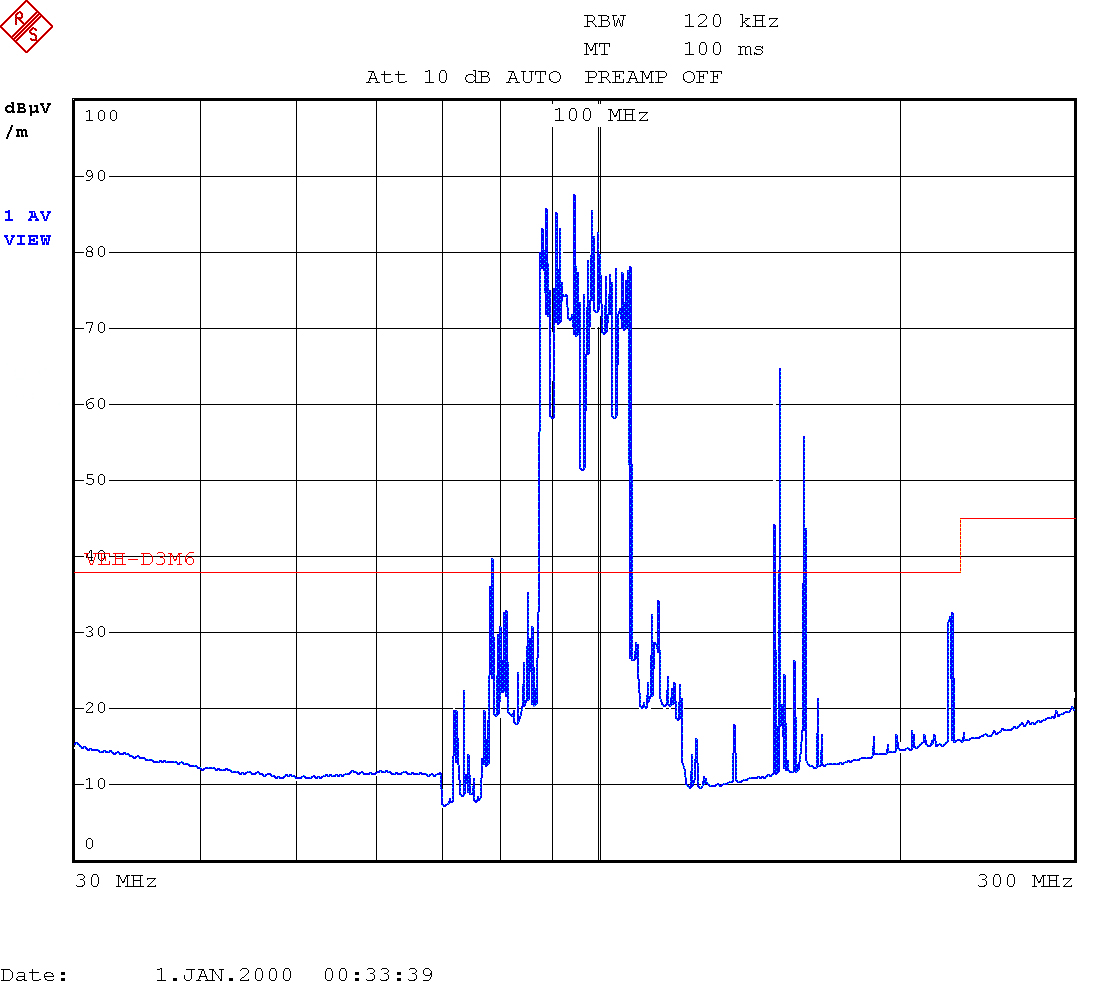Click the 80 y-axis gridline label
The height and width of the screenshot is (986, 1120).
point(96,252)
